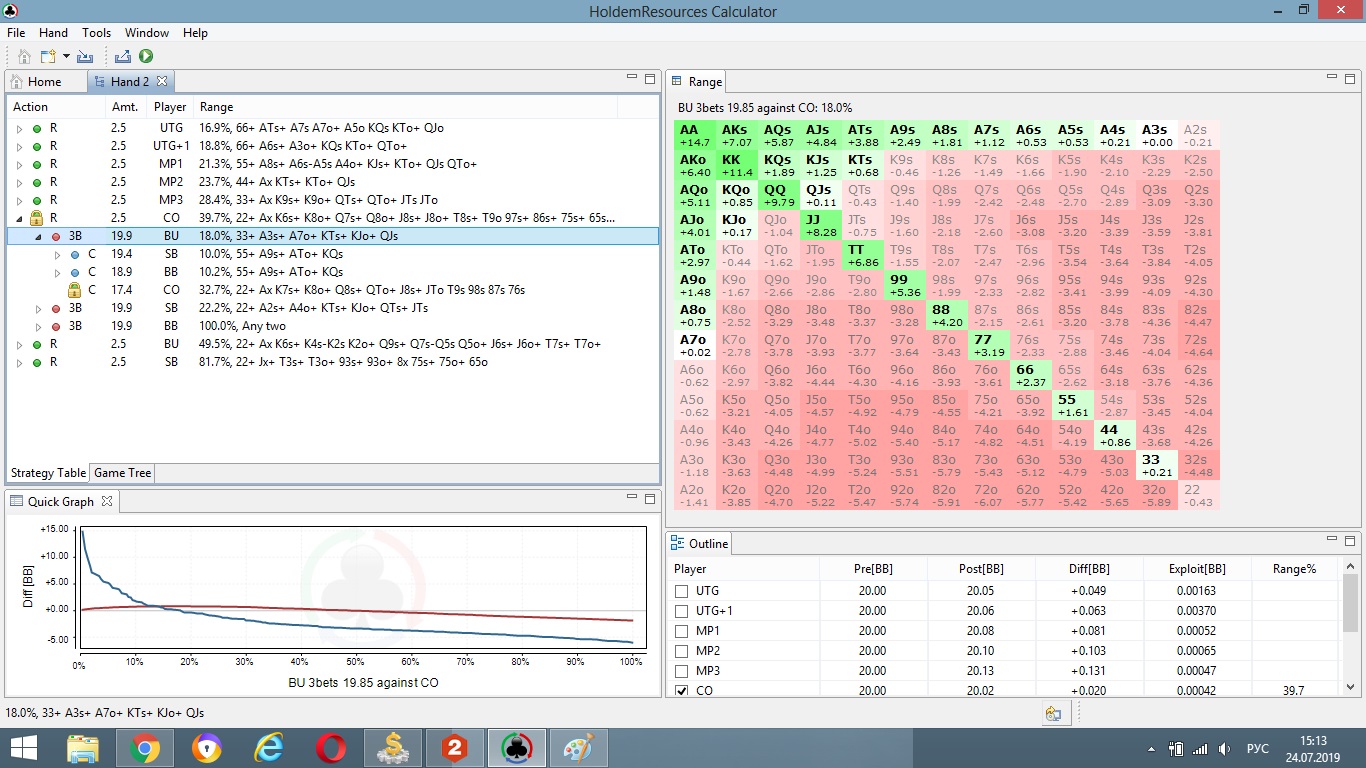Select the KK +11.4 range cell
This screenshot has height=768, width=1366.
(x=737, y=166)
